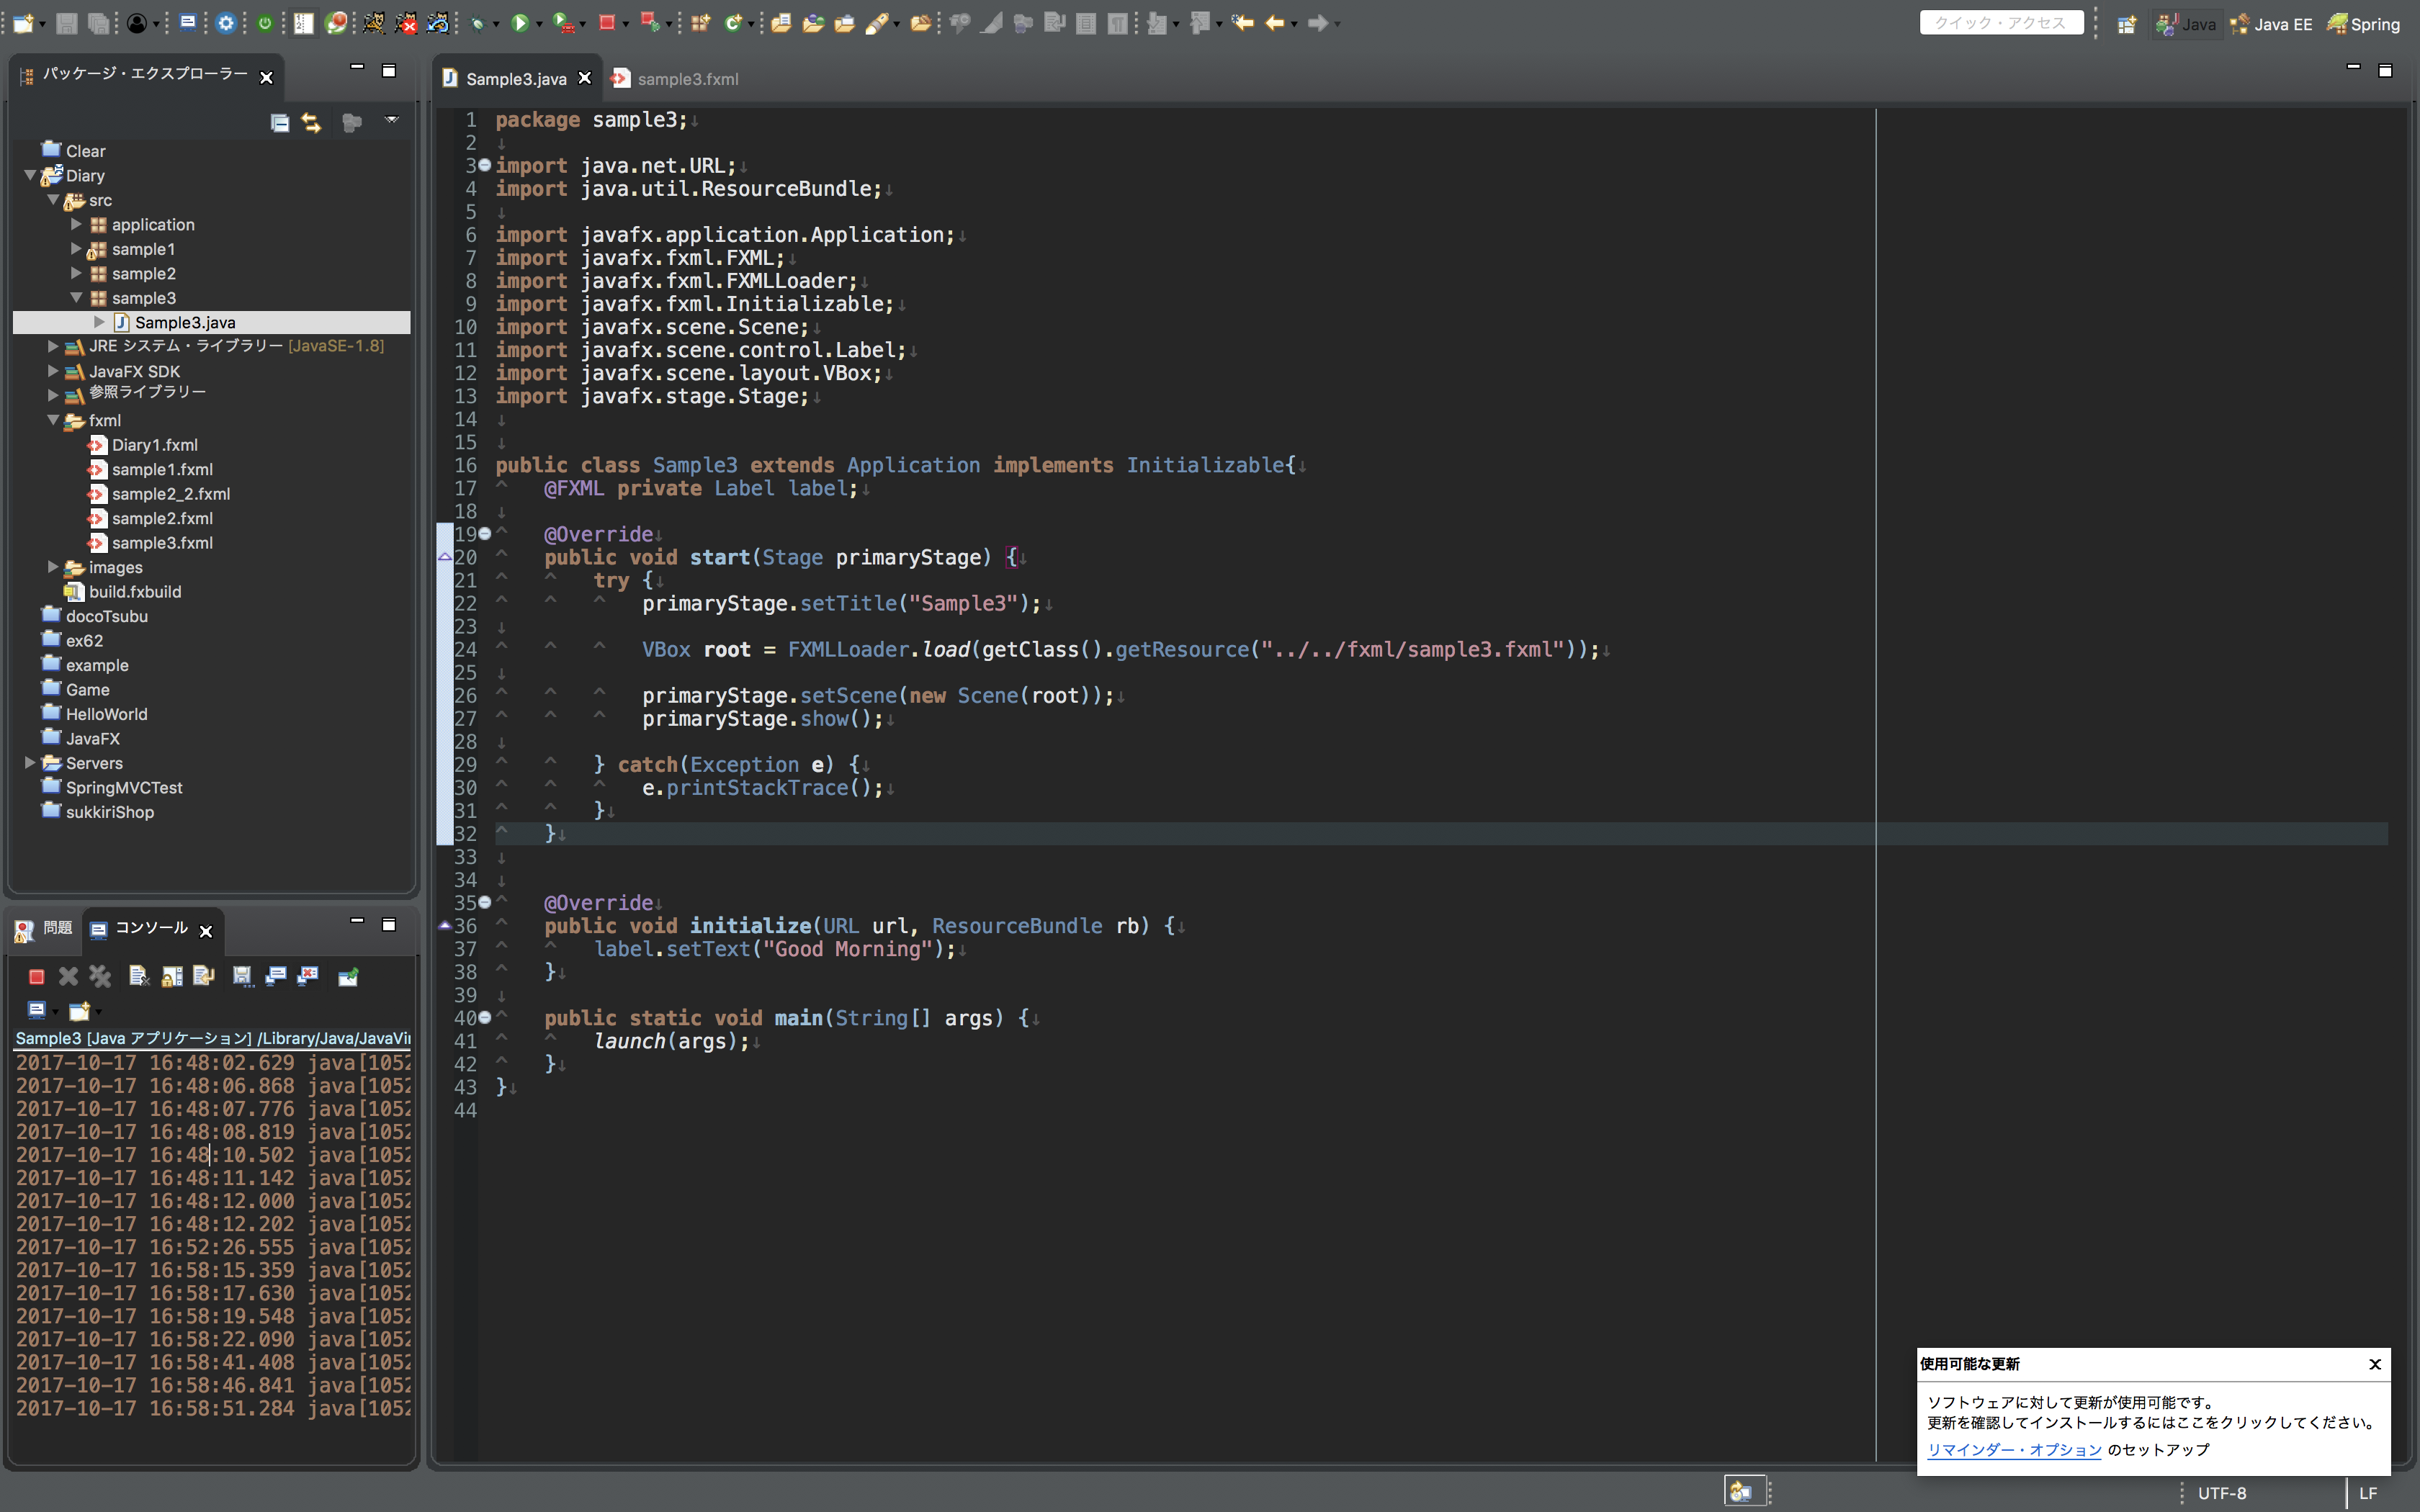
Task: Expand the JavaFX SDK library node
Action: tap(52, 371)
